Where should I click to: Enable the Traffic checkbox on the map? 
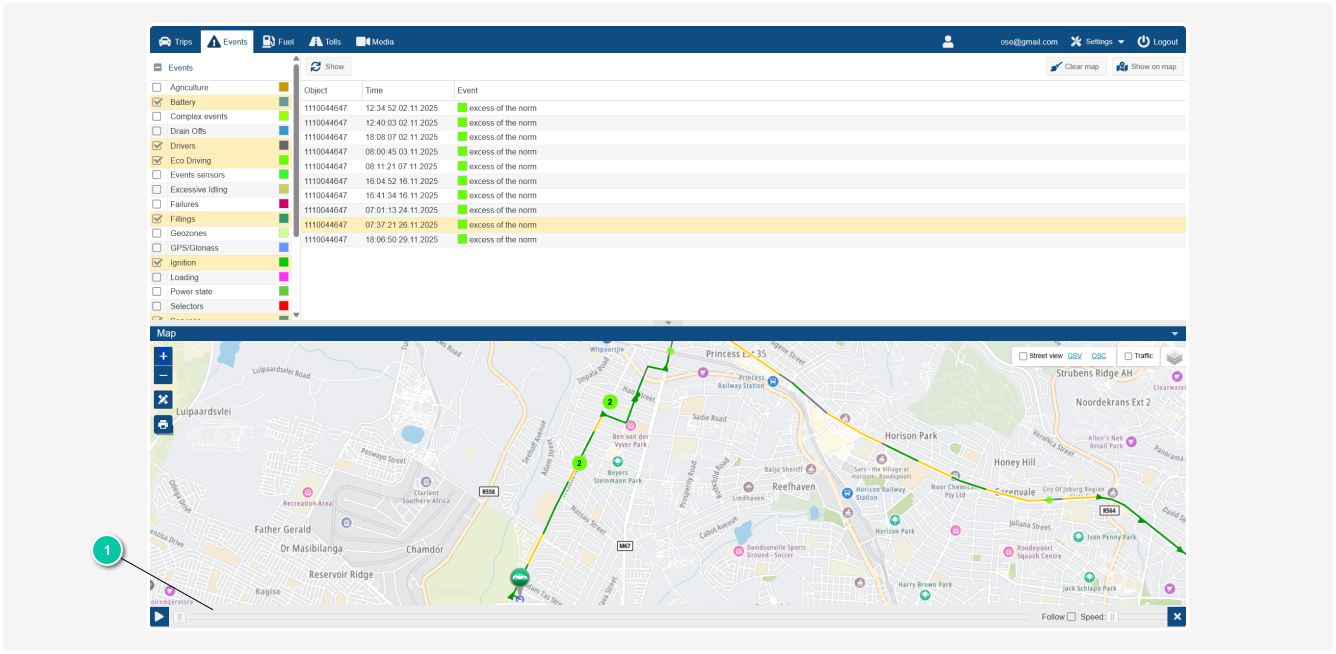(x=1128, y=356)
